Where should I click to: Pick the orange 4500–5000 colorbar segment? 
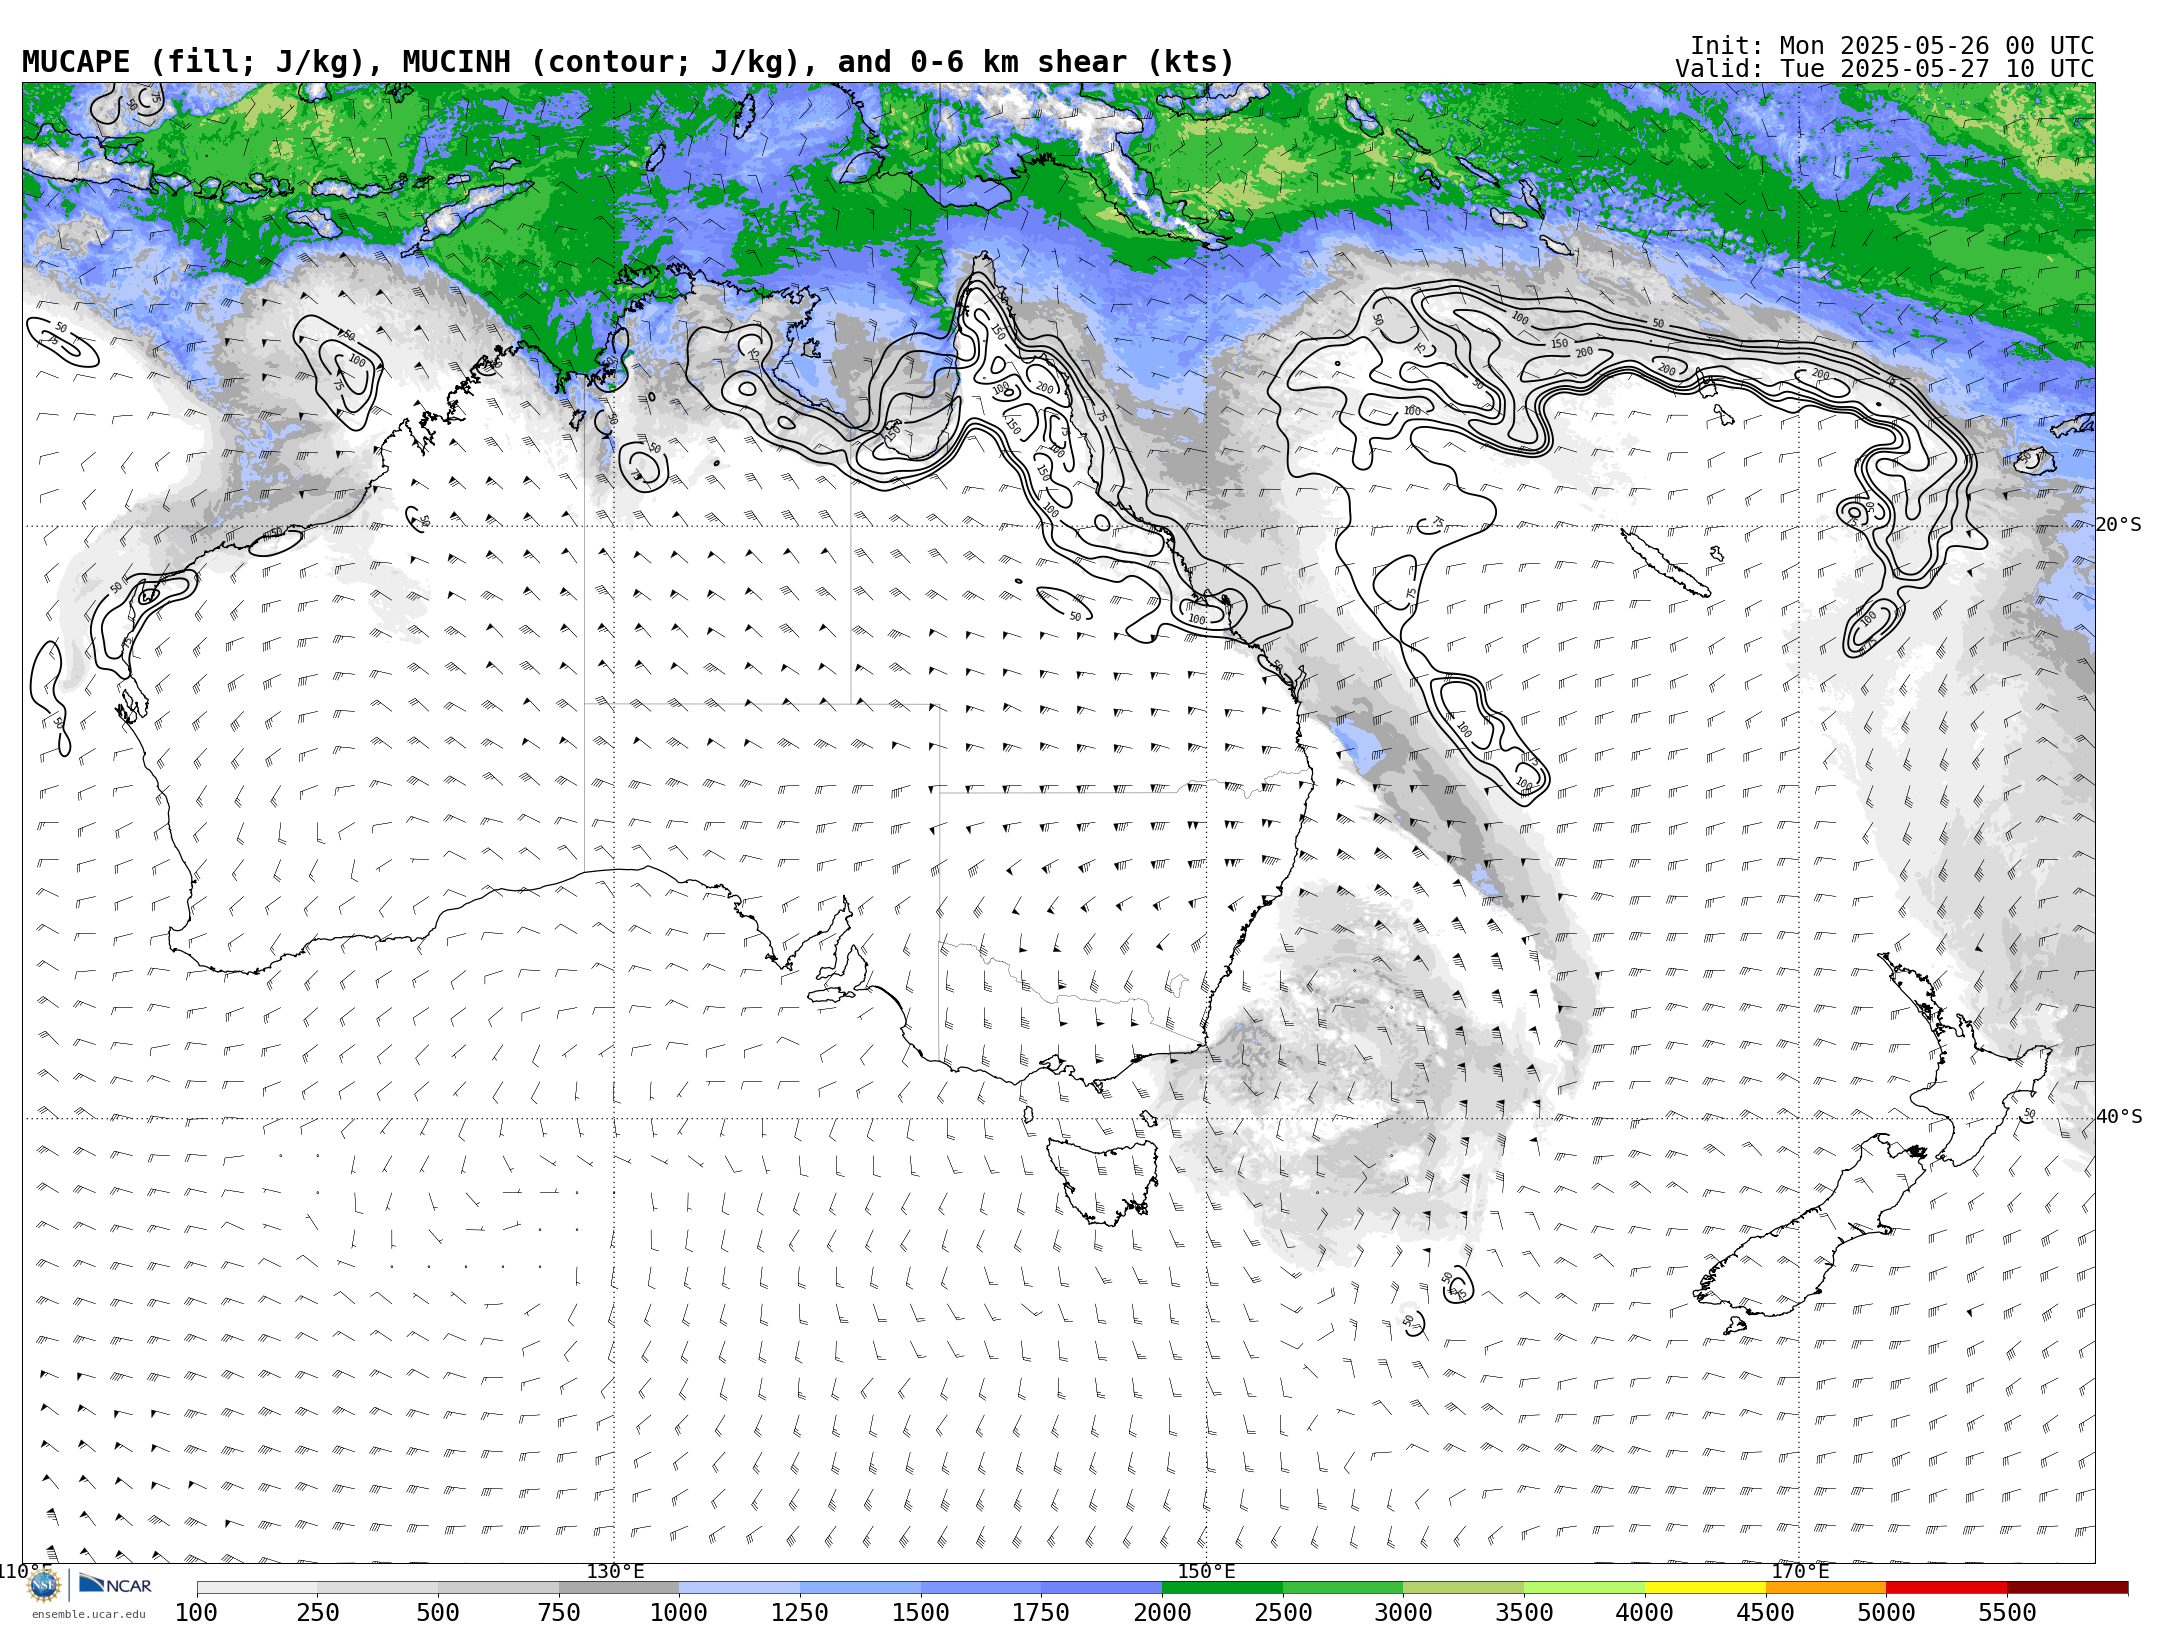pyautogui.click(x=1826, y=1588)
